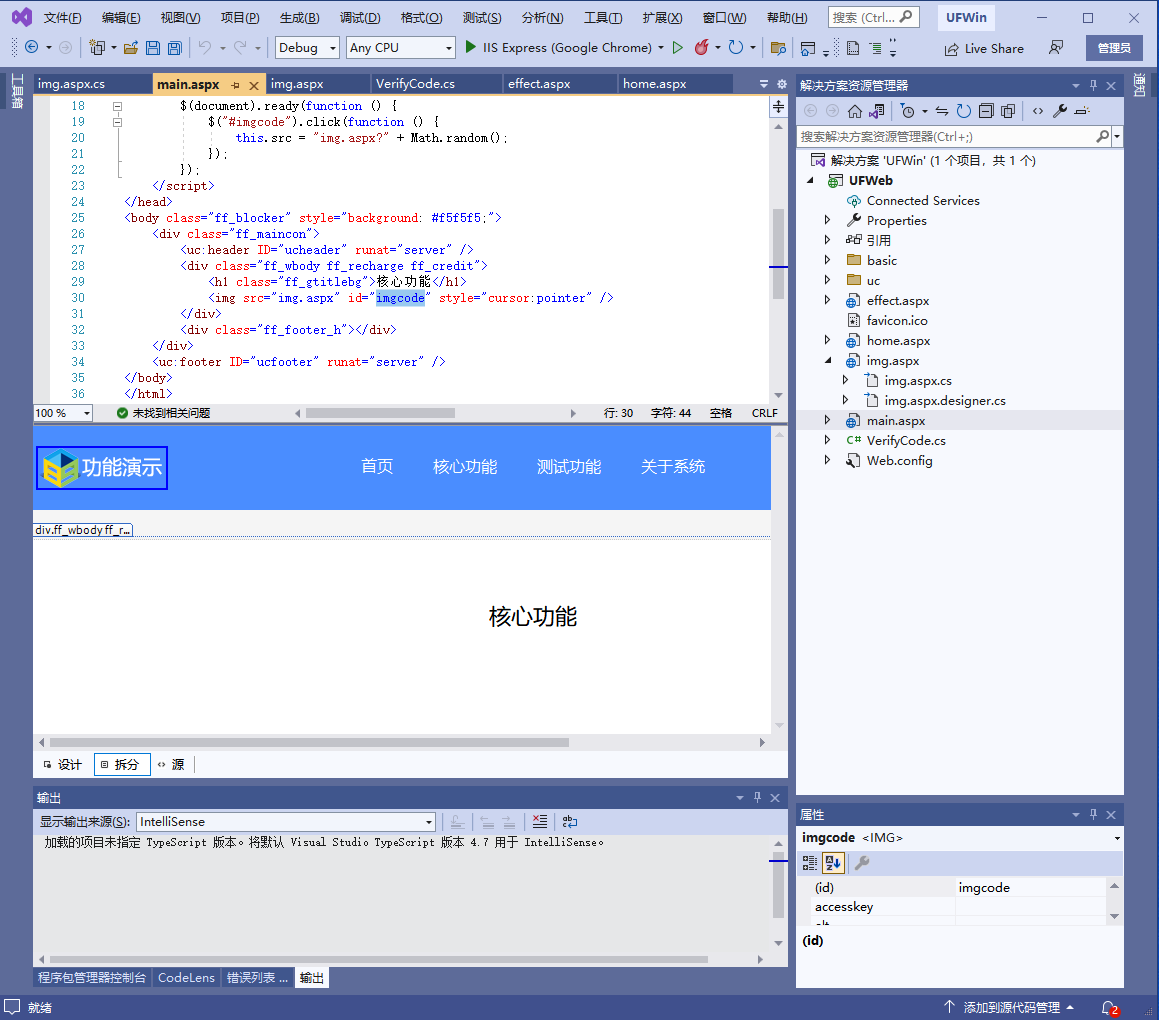The image size is (1159, 1020).
Task: Click settings gear icon beside document tabs
Action: [x=782, y=84]
